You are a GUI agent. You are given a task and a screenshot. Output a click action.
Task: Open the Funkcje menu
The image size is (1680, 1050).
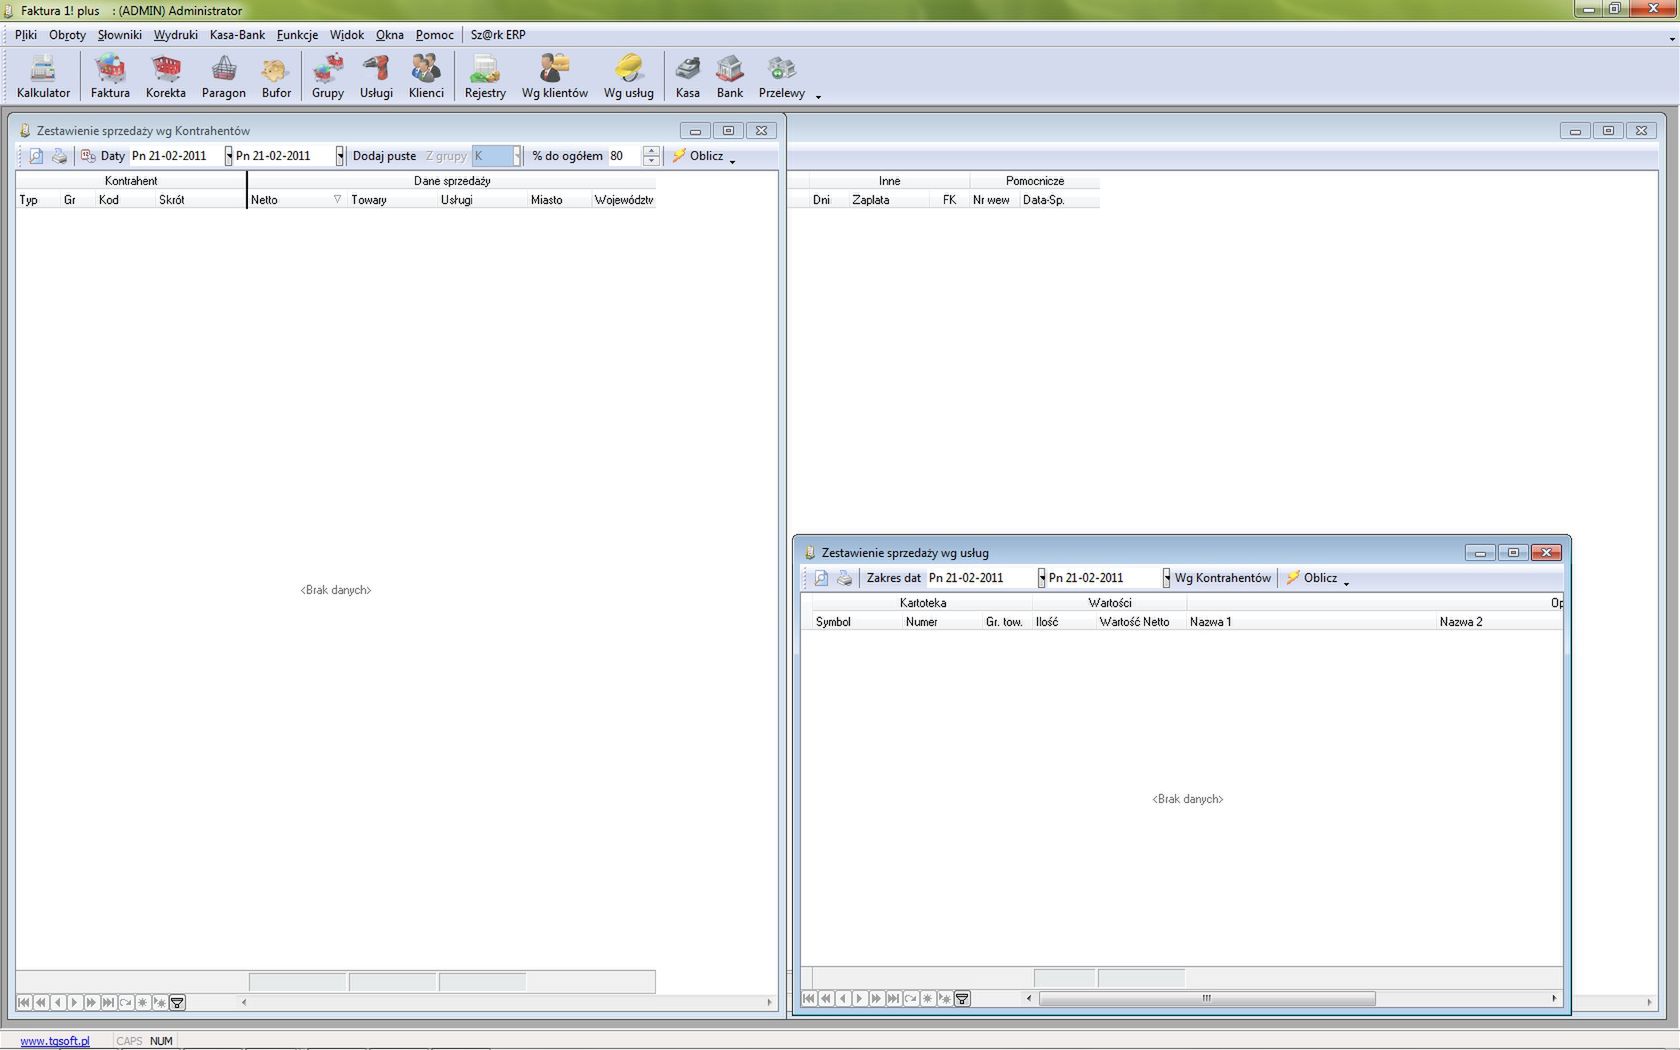click(297, 35)
